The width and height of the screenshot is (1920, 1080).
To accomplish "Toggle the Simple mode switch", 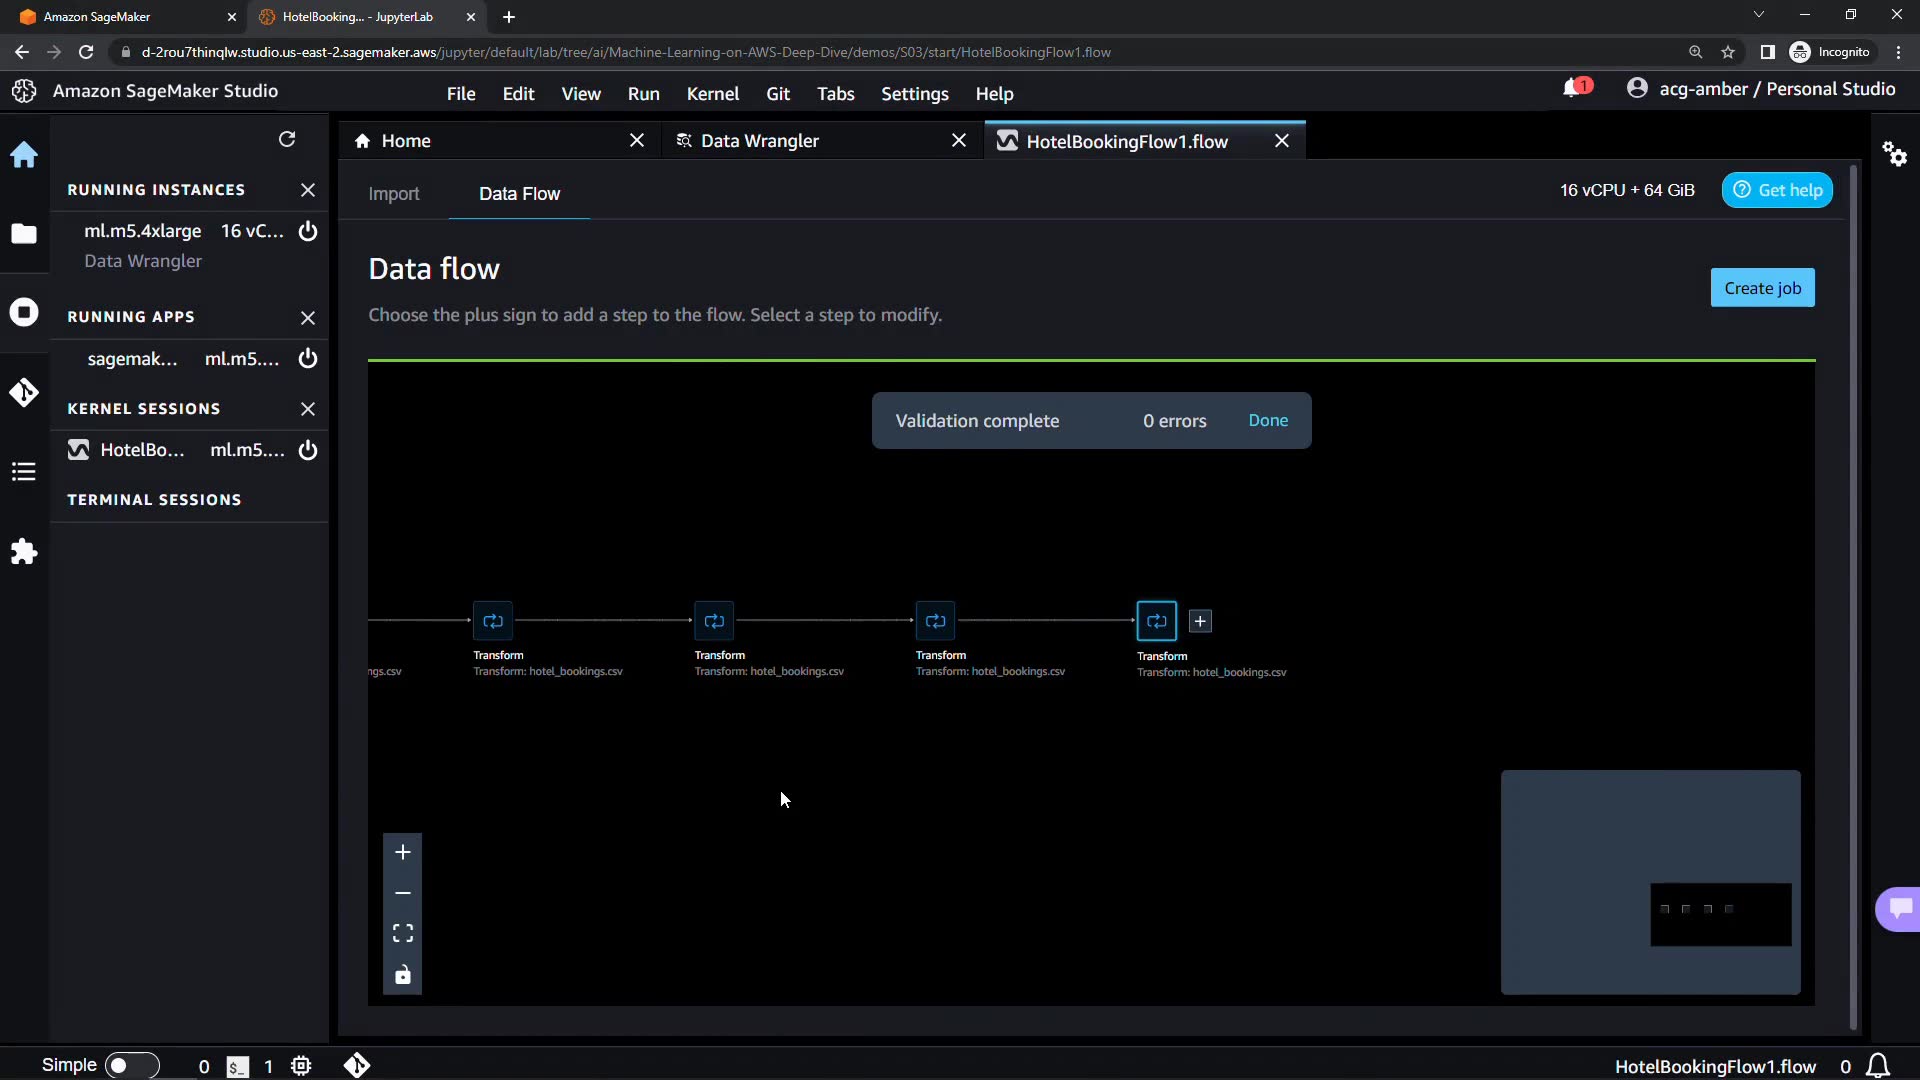I will [132, 1065].
